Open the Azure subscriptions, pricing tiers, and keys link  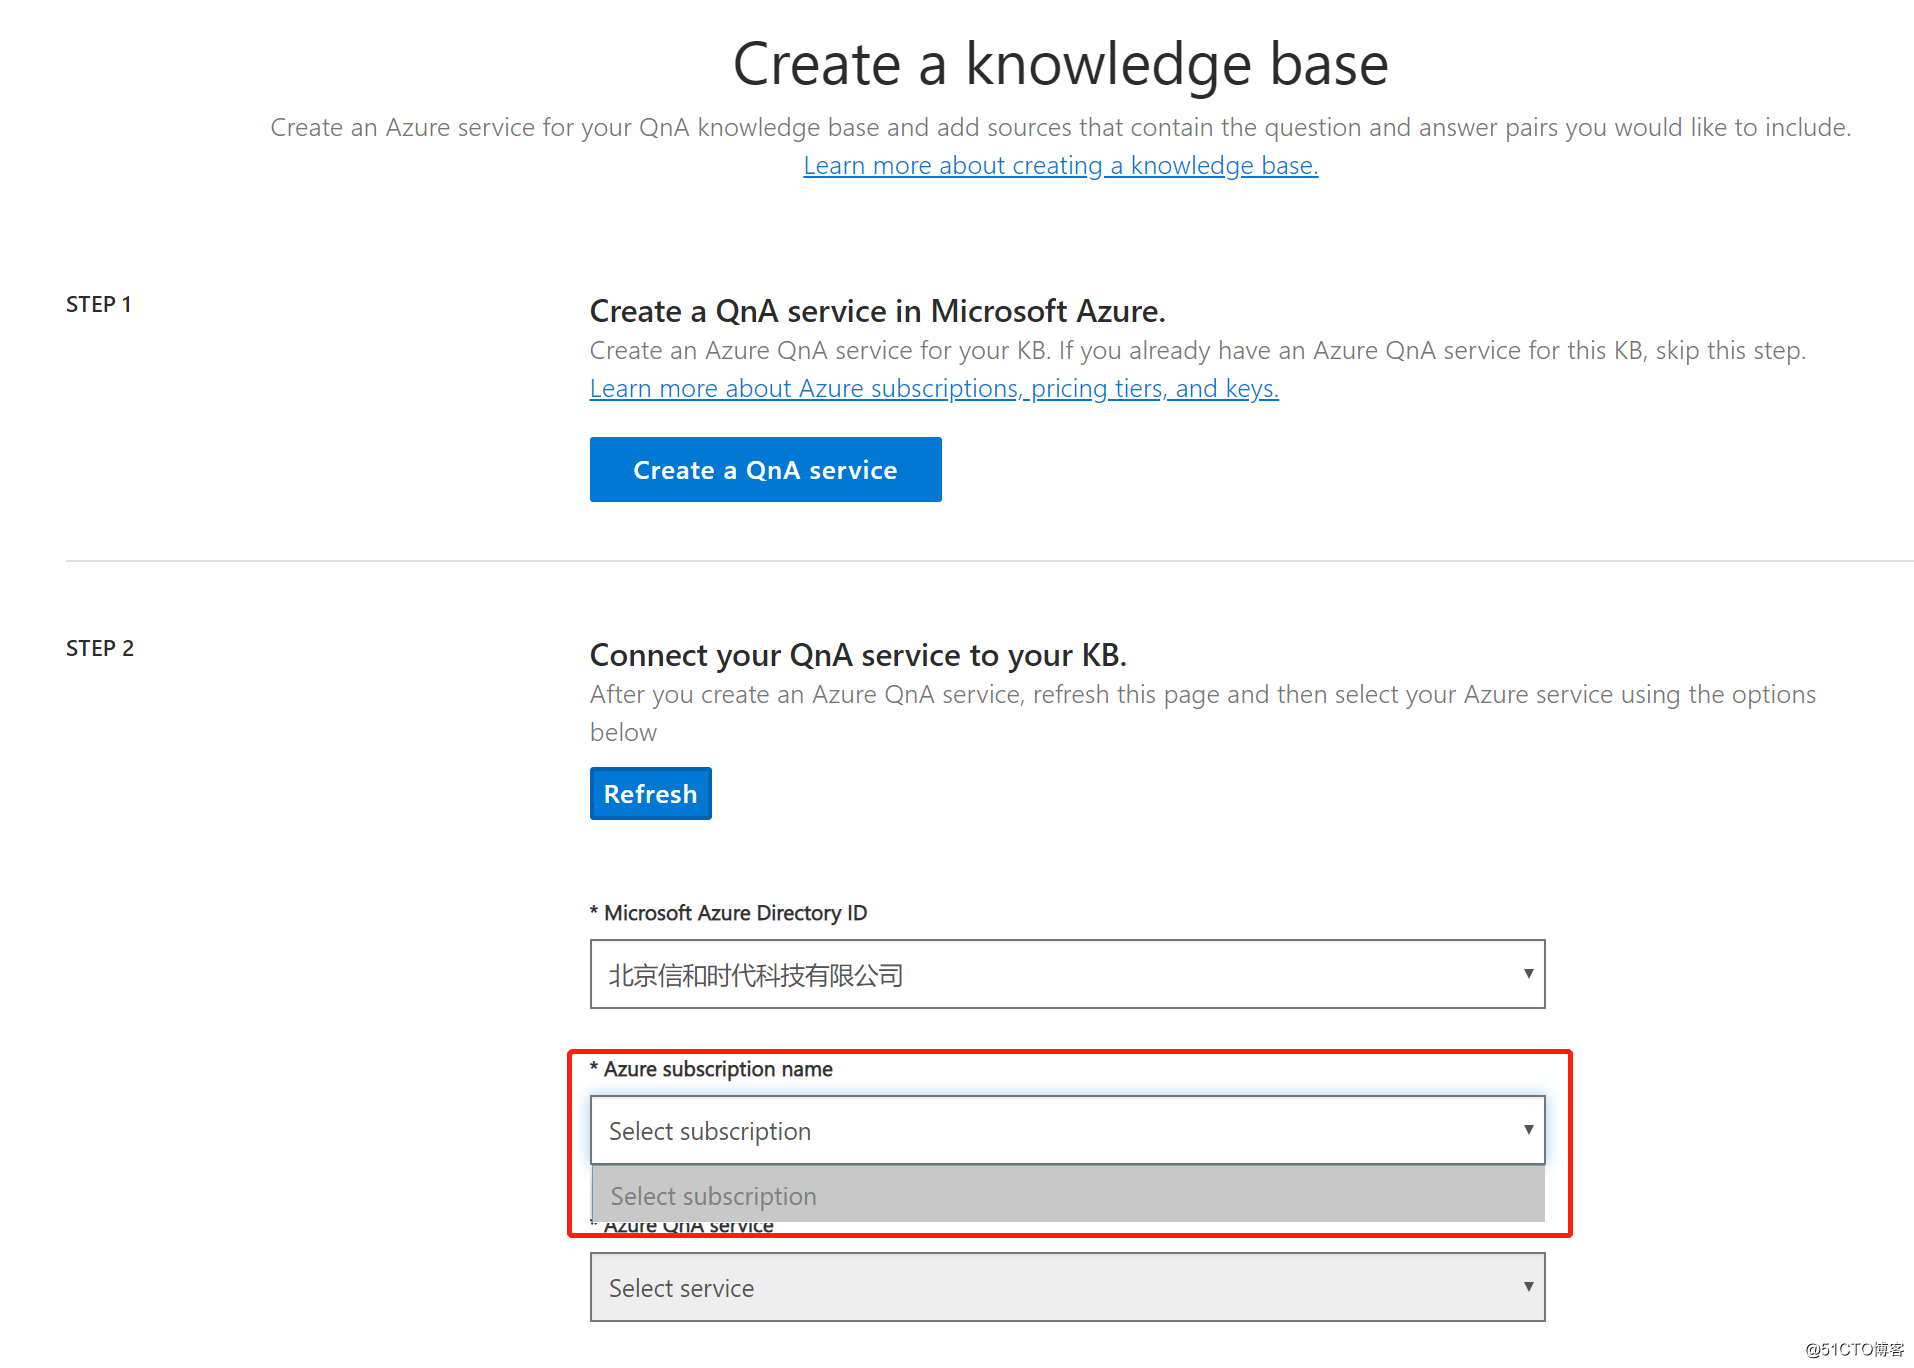coord(934,388)
